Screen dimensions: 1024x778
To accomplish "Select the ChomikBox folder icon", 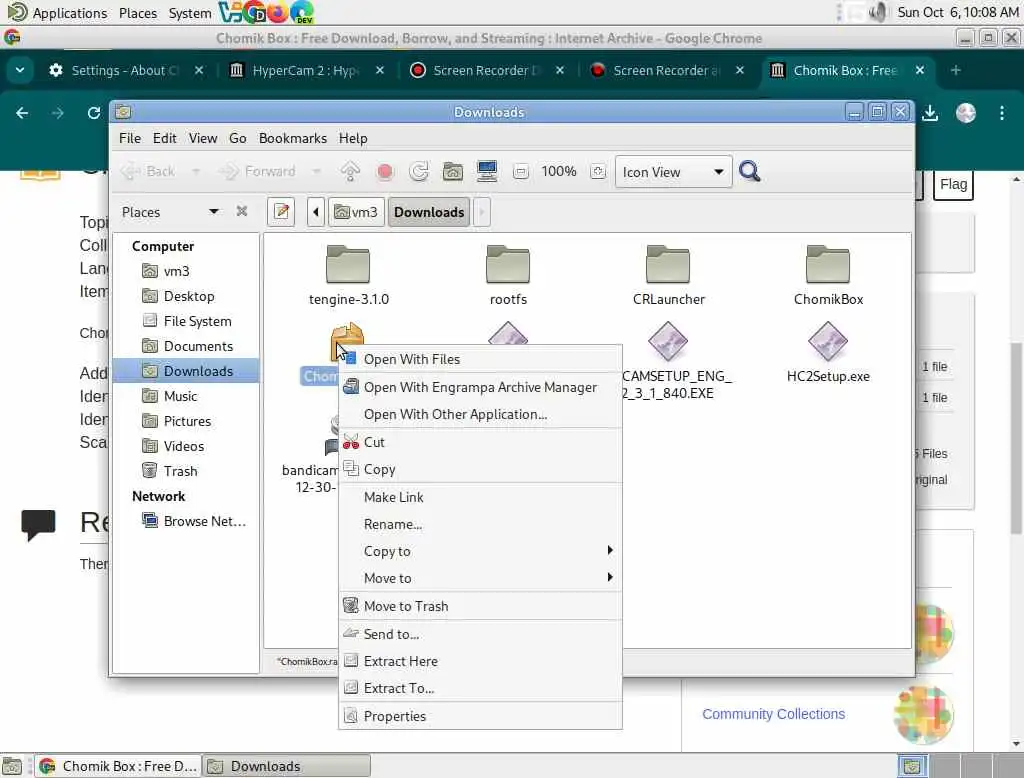I will [828, 265].
